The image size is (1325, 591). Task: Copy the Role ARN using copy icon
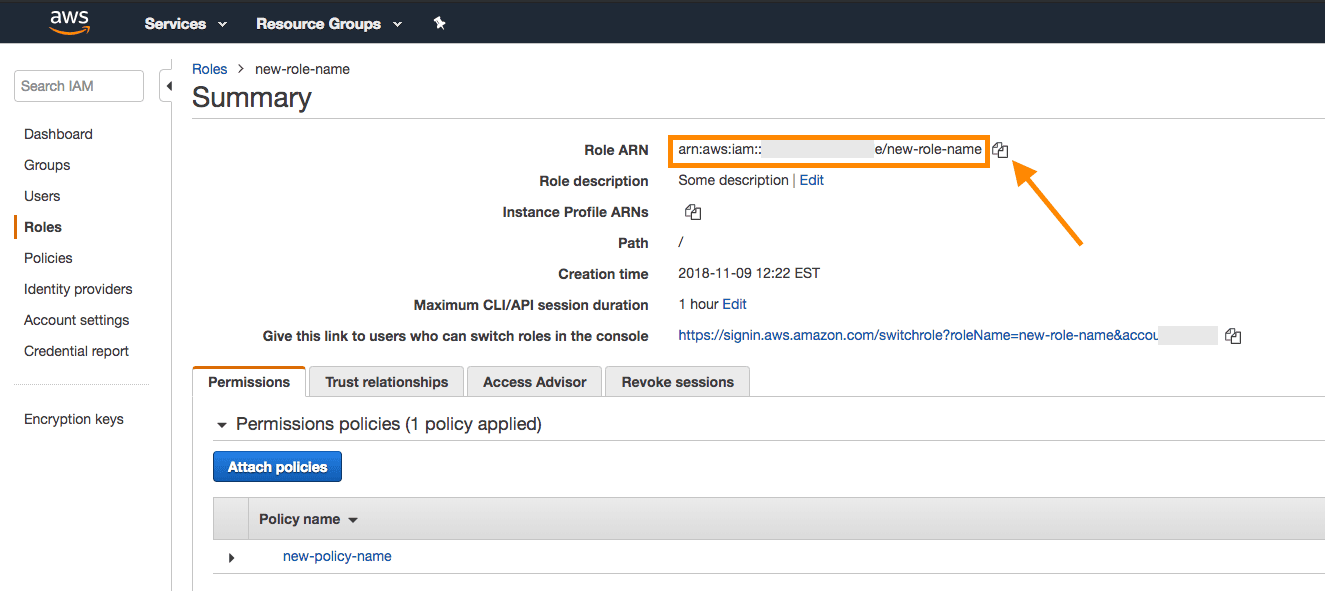click(1000, 150)
